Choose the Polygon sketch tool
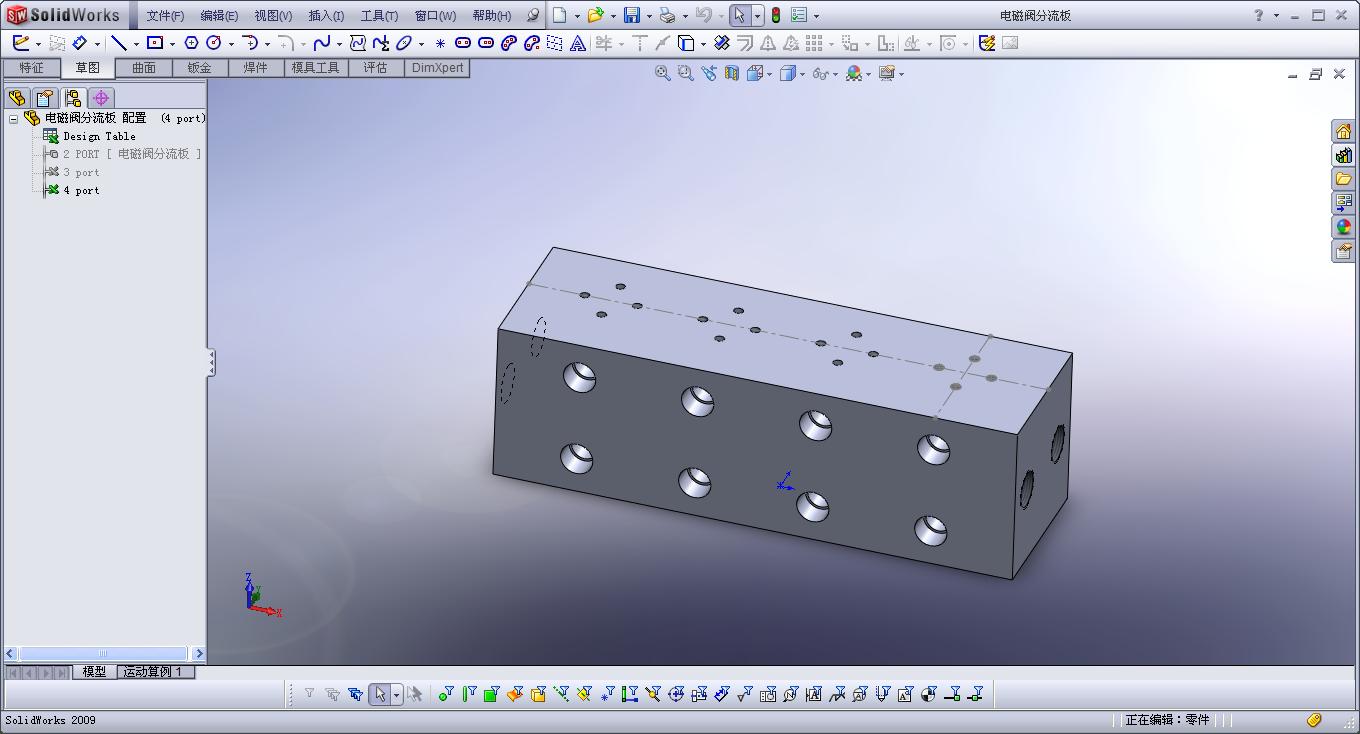1360x734 pixels. 191,43
